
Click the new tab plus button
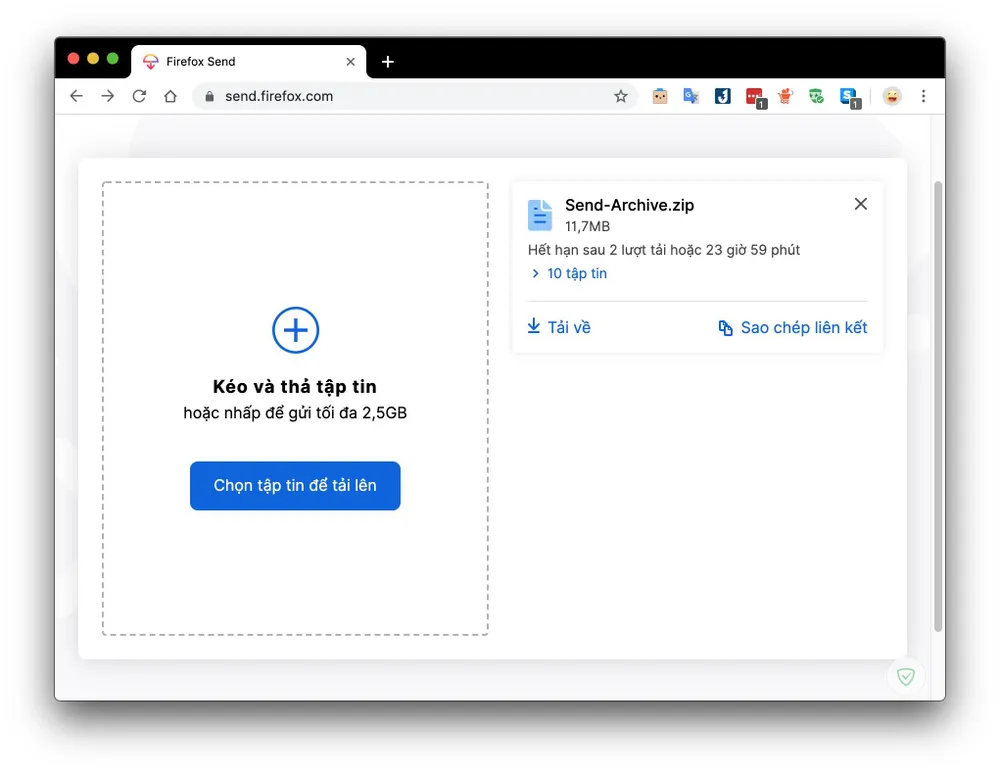pos(388,61)
